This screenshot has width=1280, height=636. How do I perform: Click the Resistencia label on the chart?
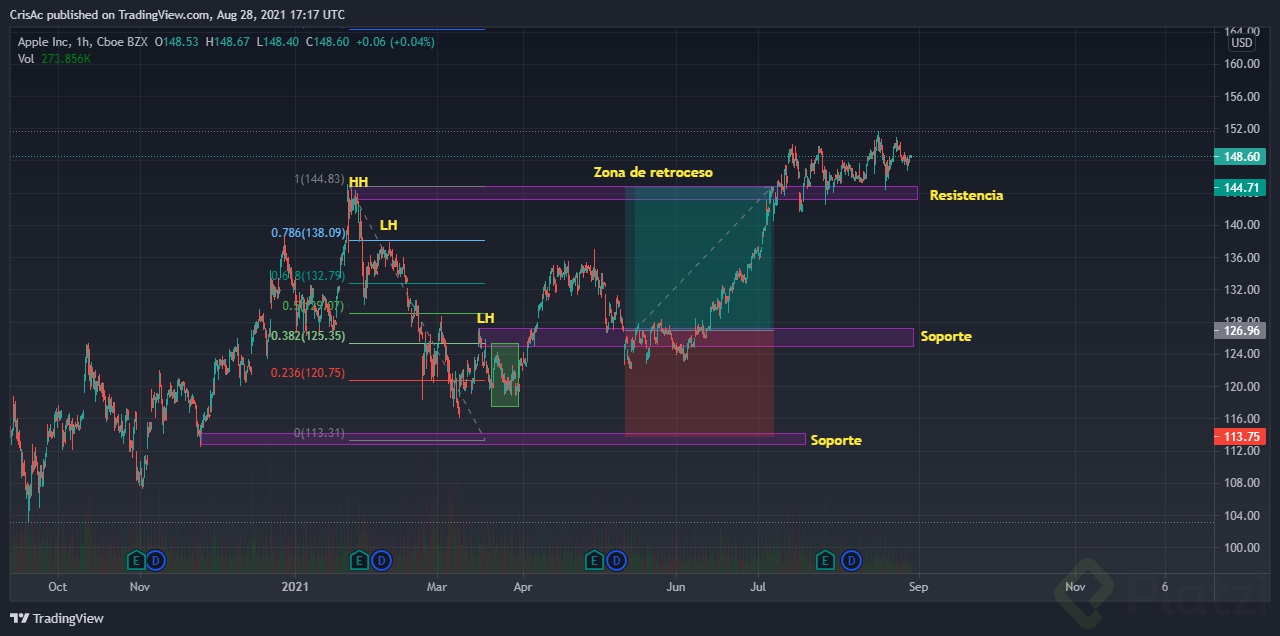(966, 195)
